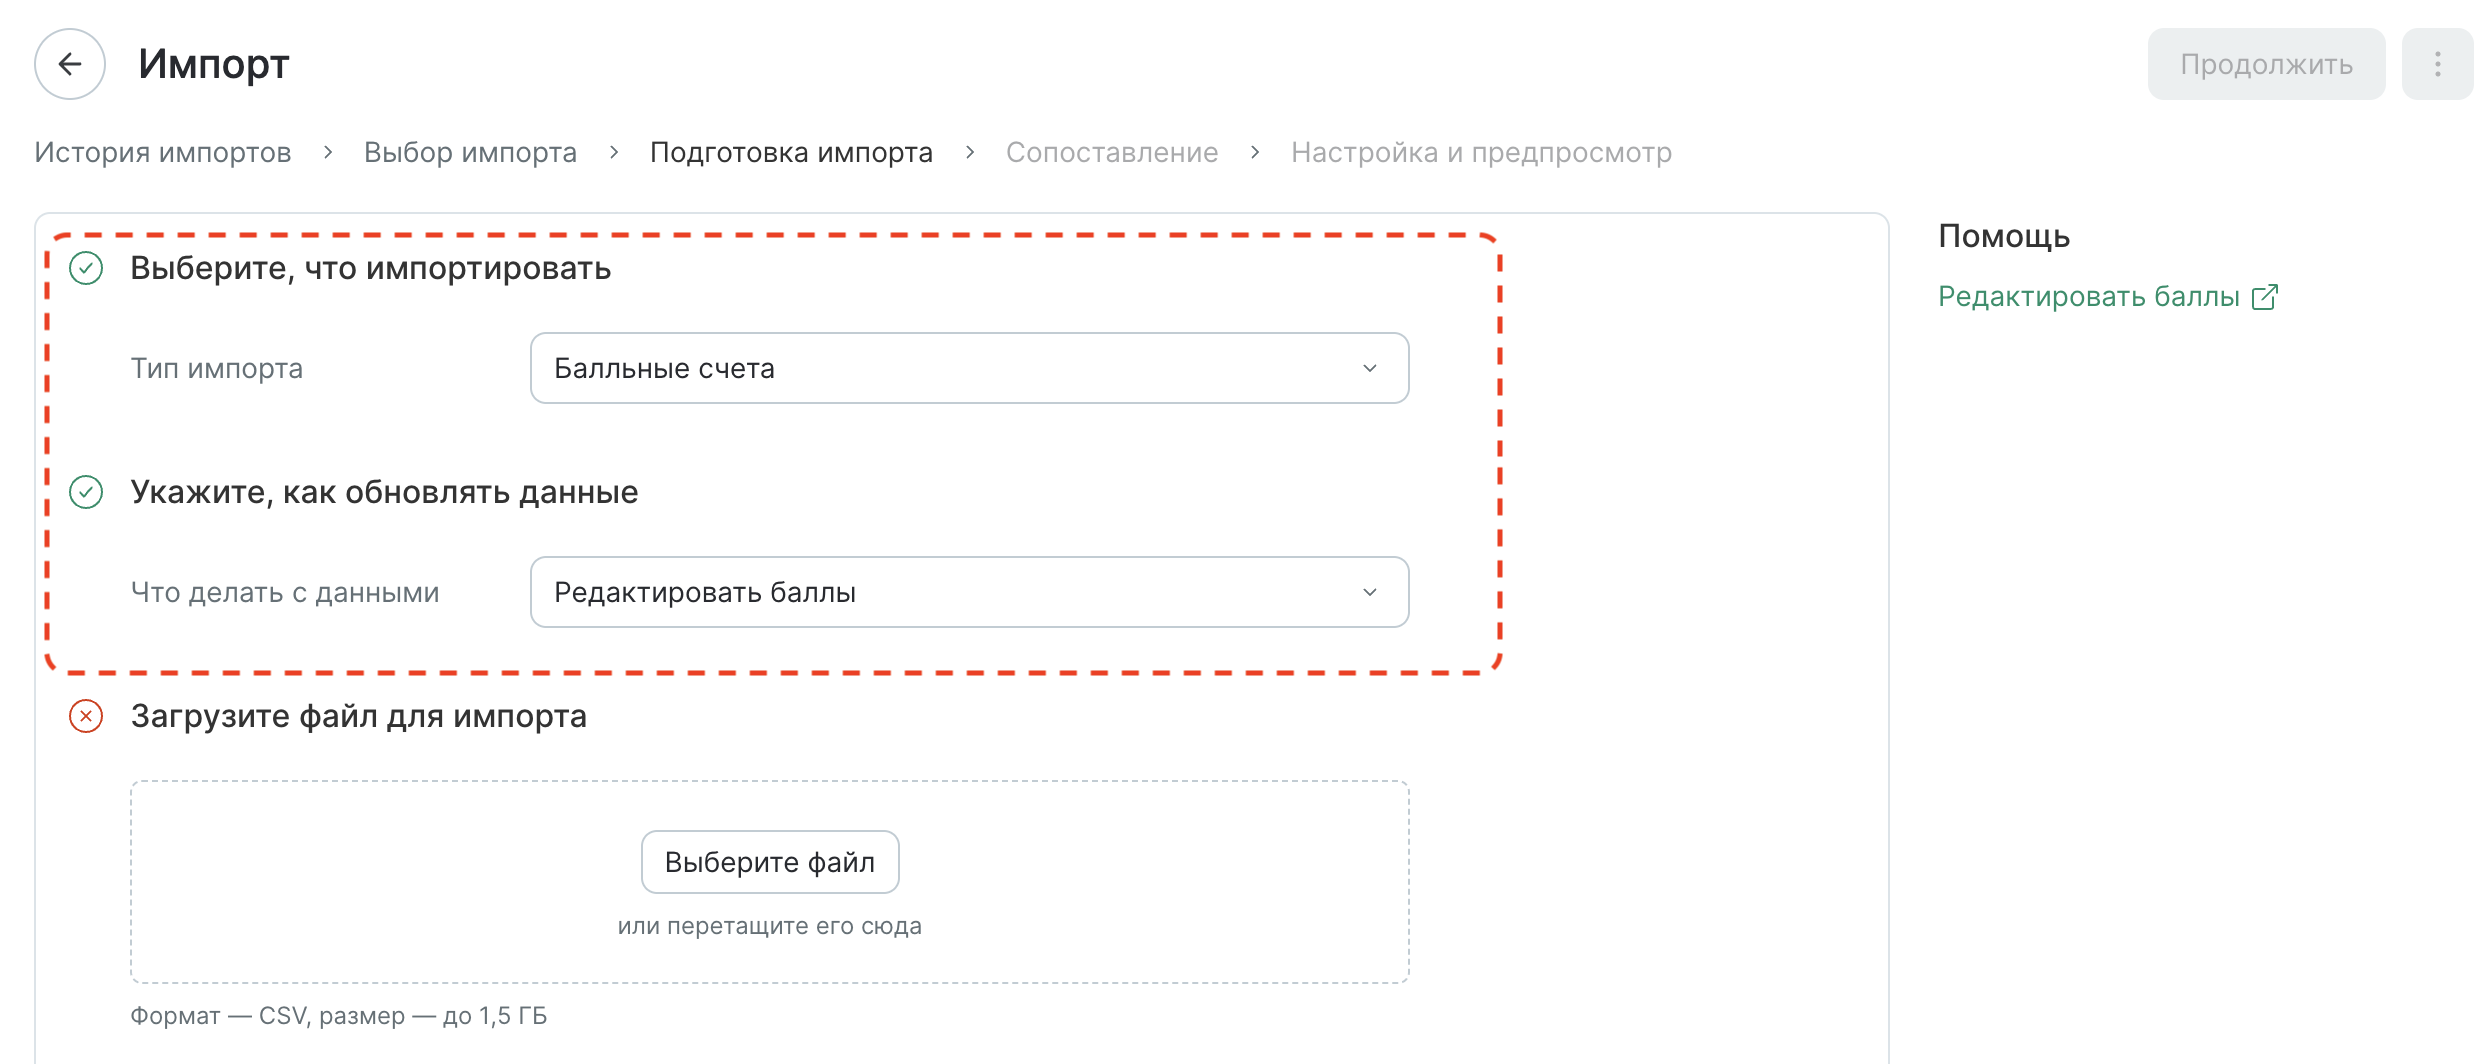The width and height of the screenshot is (2484, 1064).
Task: Go to Сопоставление breadcrumb step
Action: 1112,152
